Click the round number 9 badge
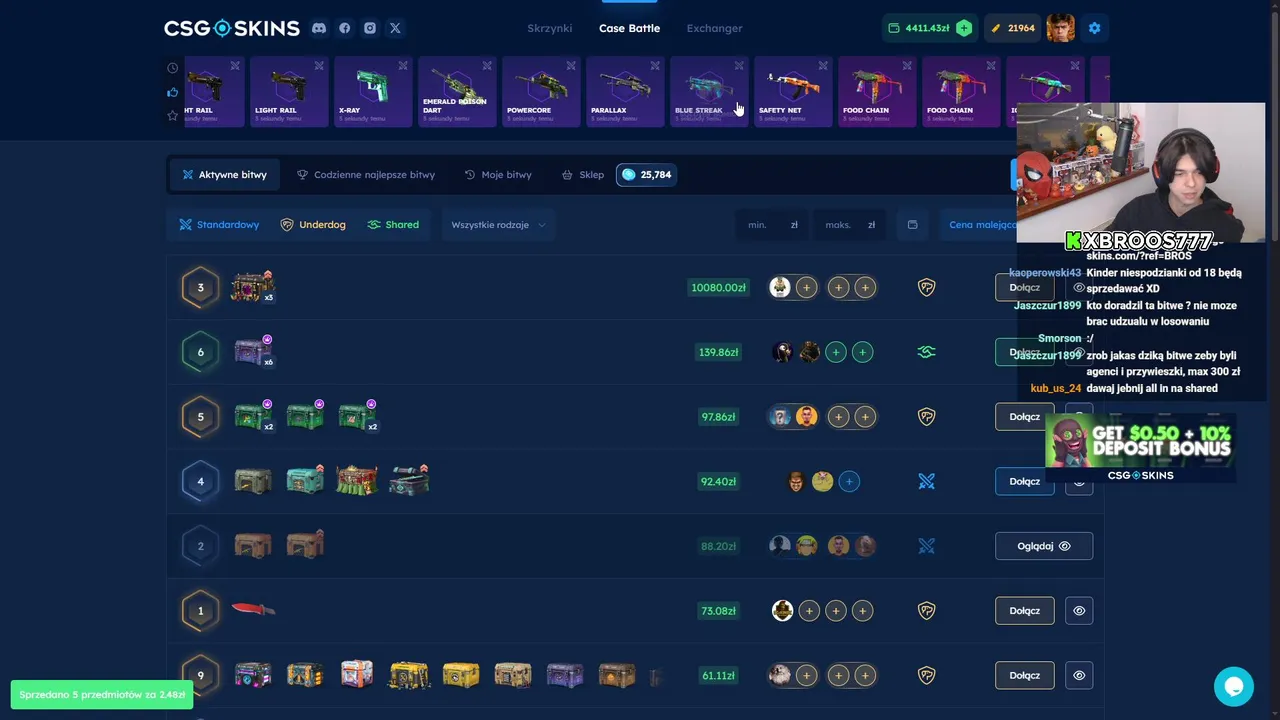Screen dimensions: 1280x720 click(200, 676)
